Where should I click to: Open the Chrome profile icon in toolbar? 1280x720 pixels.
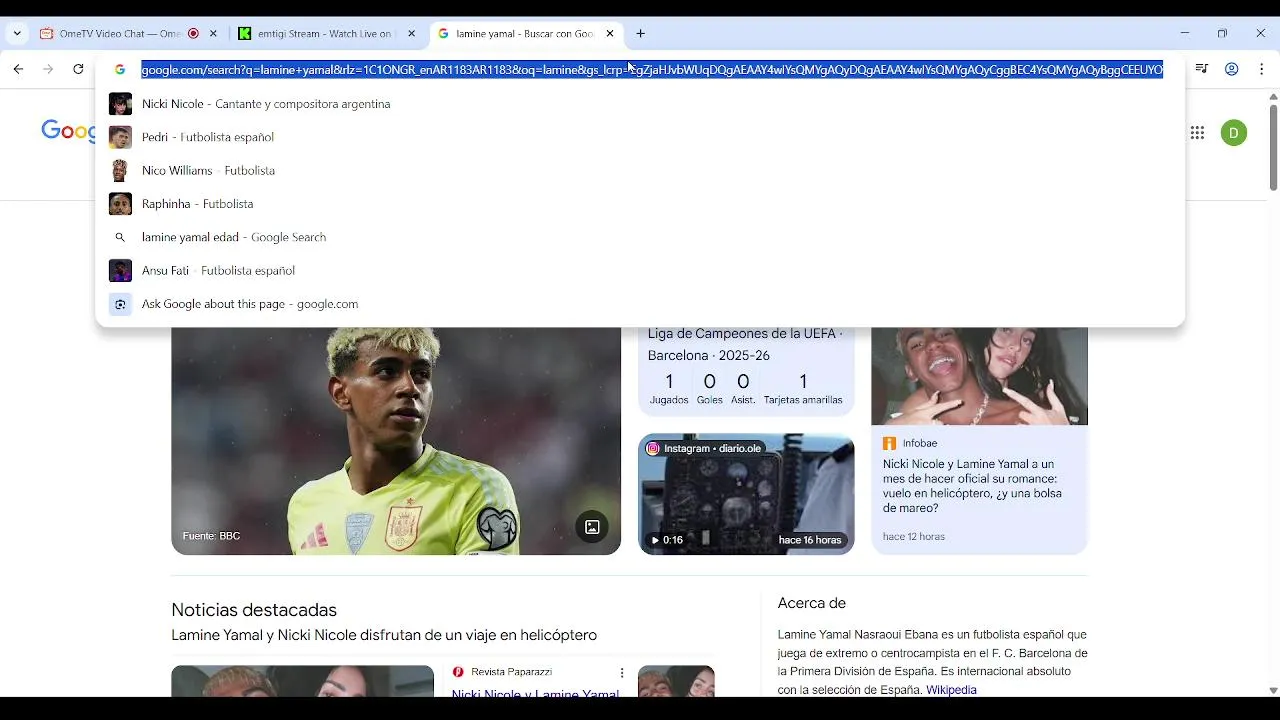click(1232, 69)
